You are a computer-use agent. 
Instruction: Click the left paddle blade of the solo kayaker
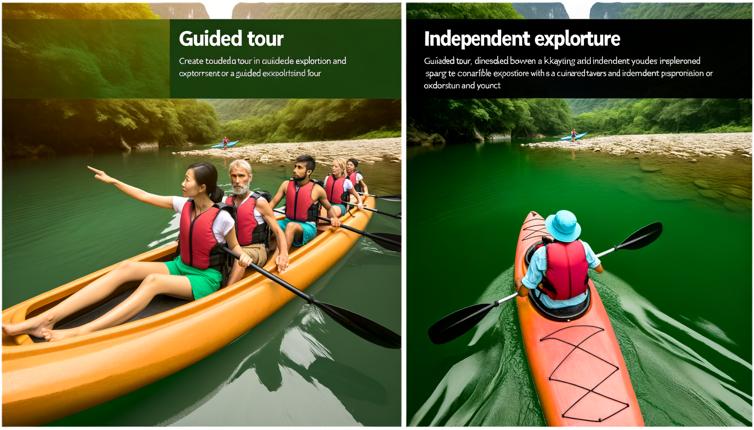(x=457, y=323)
